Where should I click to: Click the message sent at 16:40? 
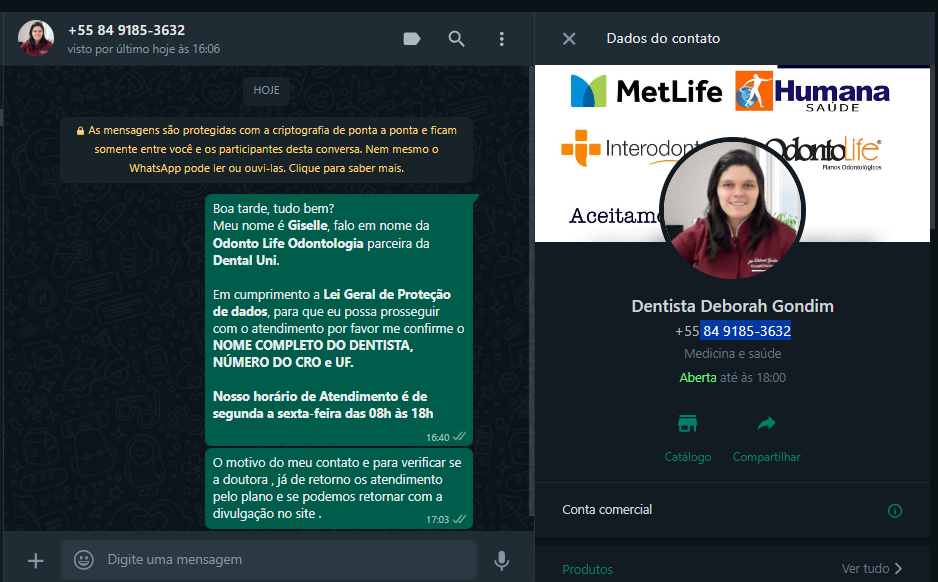pyautogui.click(x=339, y=320)
